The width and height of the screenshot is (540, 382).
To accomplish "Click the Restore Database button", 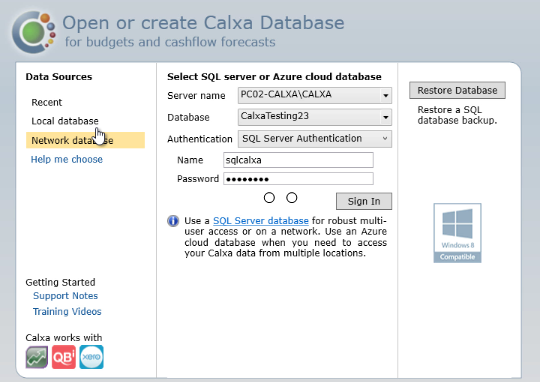I will (457, 90).
